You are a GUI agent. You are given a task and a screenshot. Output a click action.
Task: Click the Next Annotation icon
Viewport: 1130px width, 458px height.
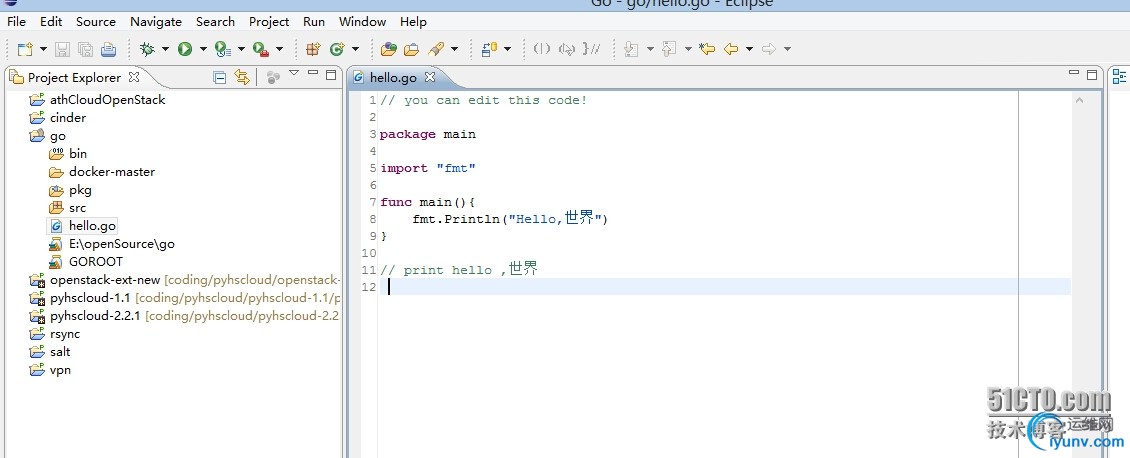tap(631, 49)
